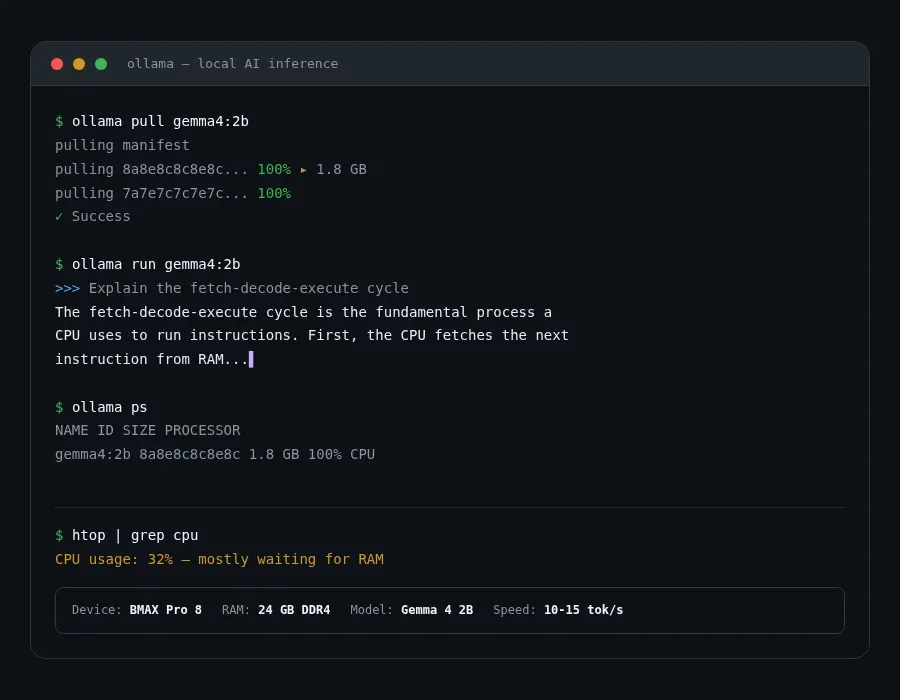Click the command 'ollama ps'
This screenshot has height=700, width=900.
110,407
